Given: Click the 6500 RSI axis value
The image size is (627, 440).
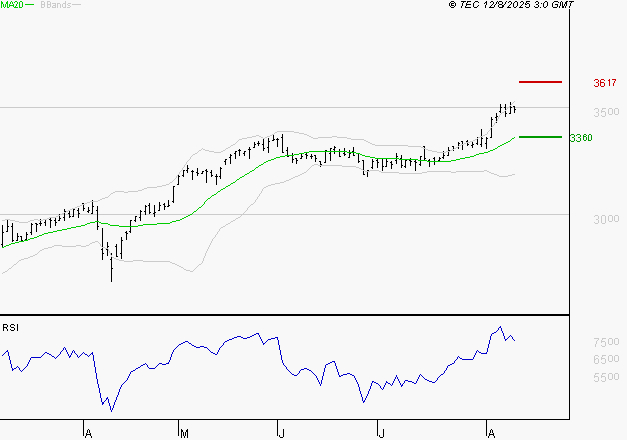Looking at the screenshot, I should point(607,359).
